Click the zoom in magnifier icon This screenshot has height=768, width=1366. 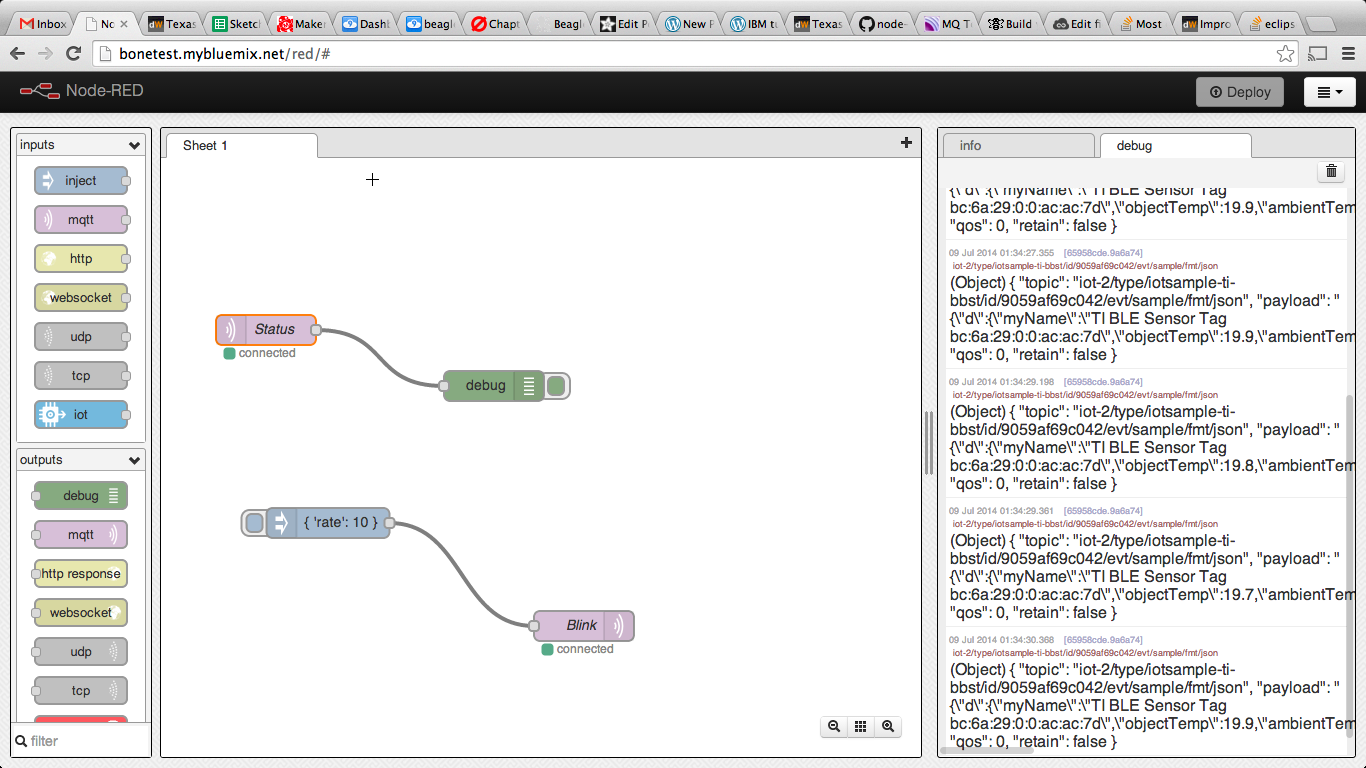(x=887, y=727)
